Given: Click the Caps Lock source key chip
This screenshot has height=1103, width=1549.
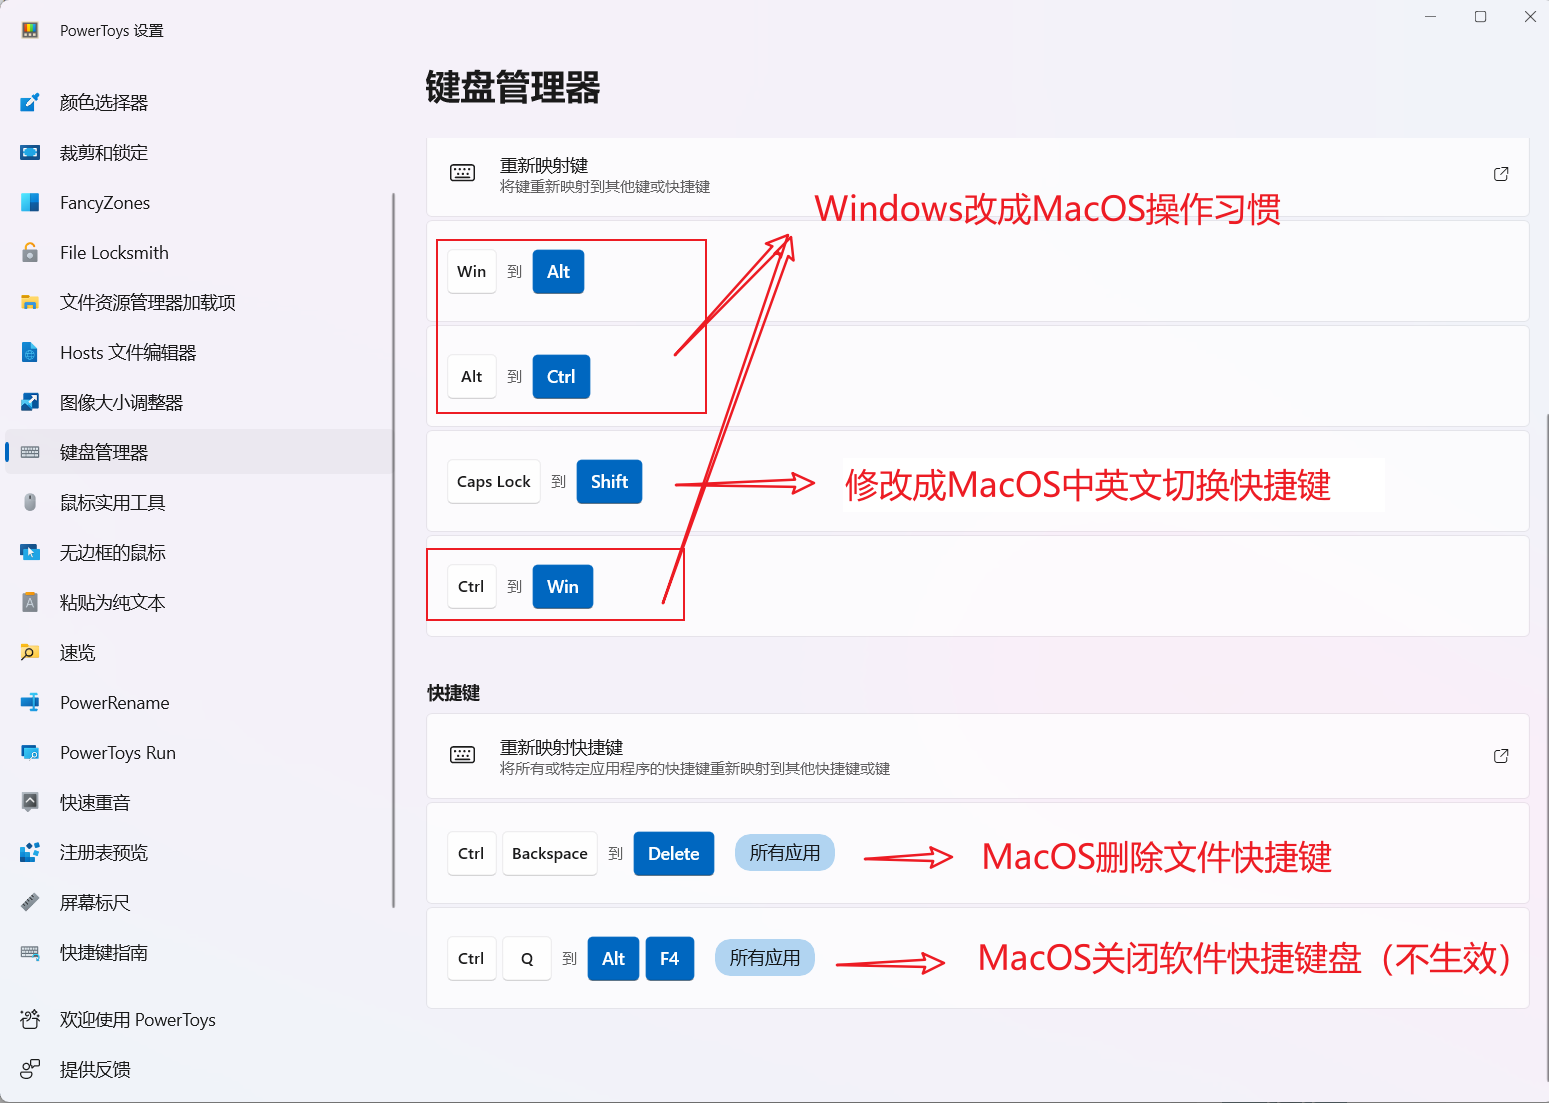Looking at the screenshot, I should point(494,481).
